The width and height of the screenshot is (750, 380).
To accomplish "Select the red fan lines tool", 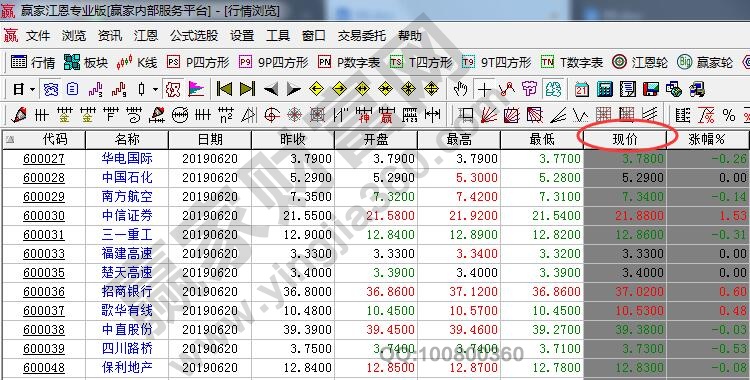I will point(488,115).
